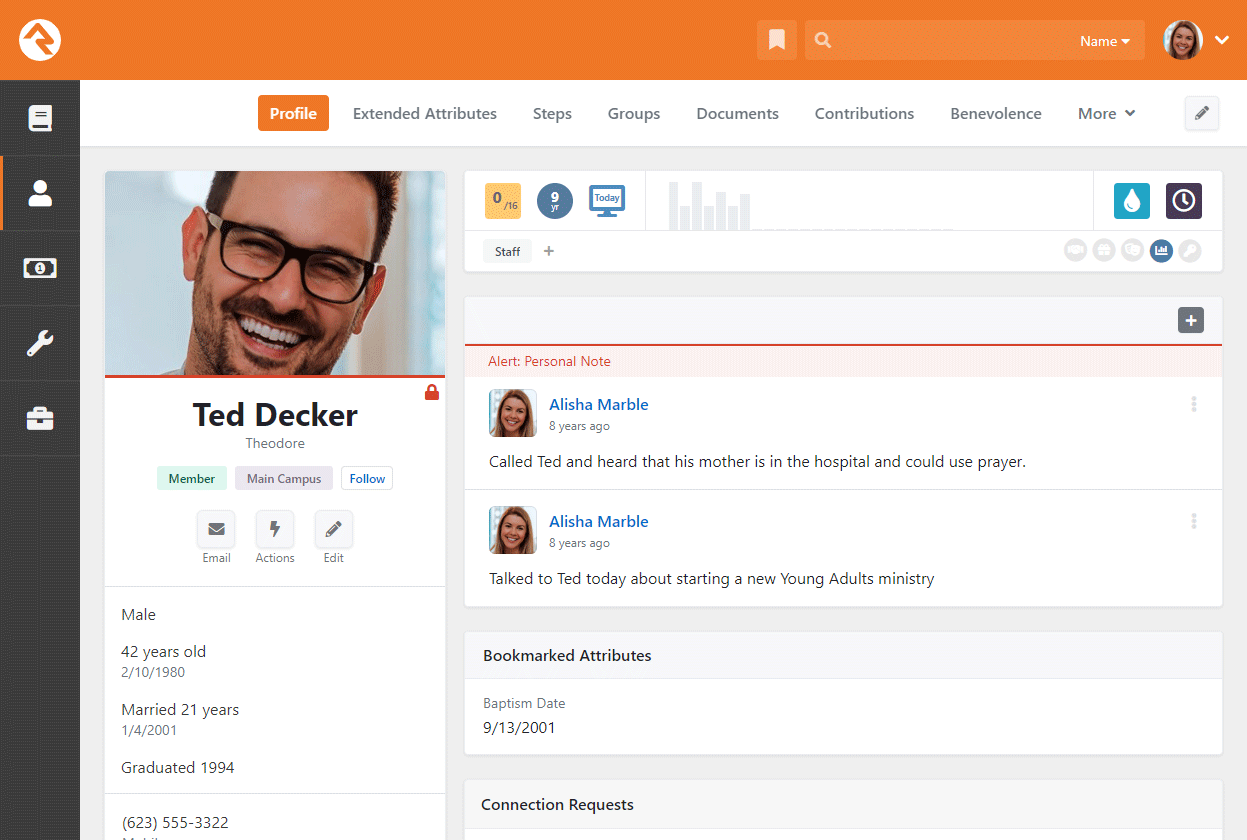Select the Person profile icon in the sidebar

[x=39, y=193]
